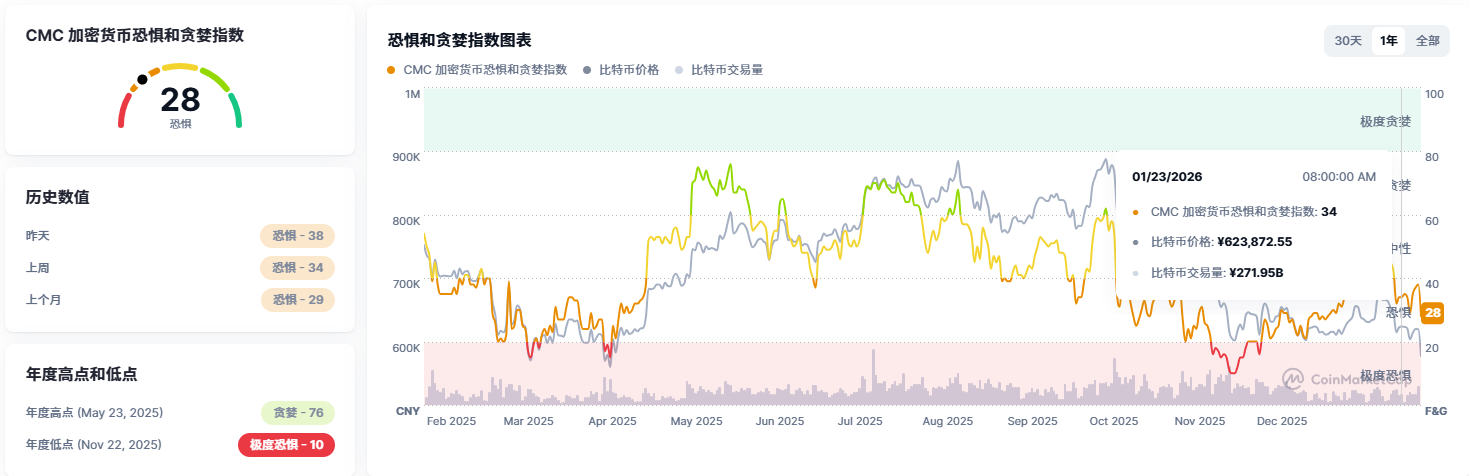Image resolution: width=1469 pixels, height=476 pixels.
Task: Click the red segment of the gauge arc
Action: (x=123, y=111)
